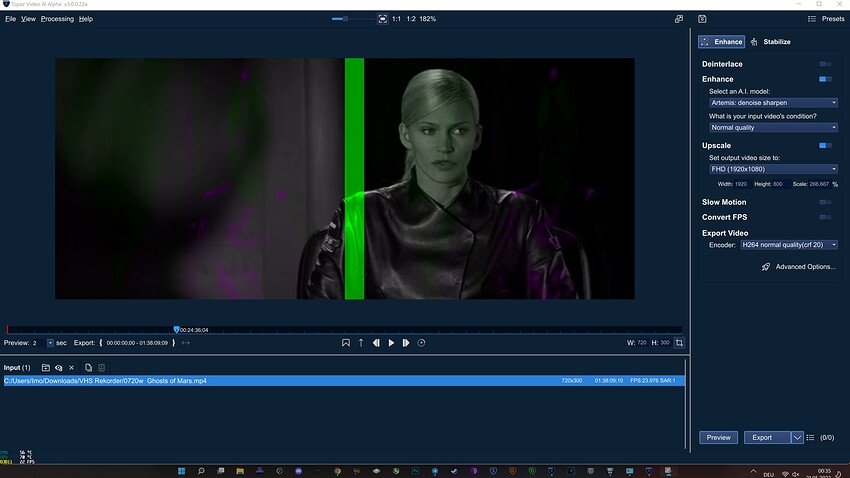
Task: Step forward one frame
Action: [405, 343]
